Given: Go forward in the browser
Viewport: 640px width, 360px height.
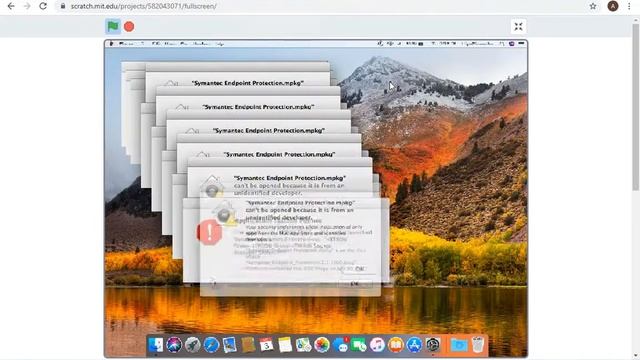Looking at the screenshot, I should [27, 6].
